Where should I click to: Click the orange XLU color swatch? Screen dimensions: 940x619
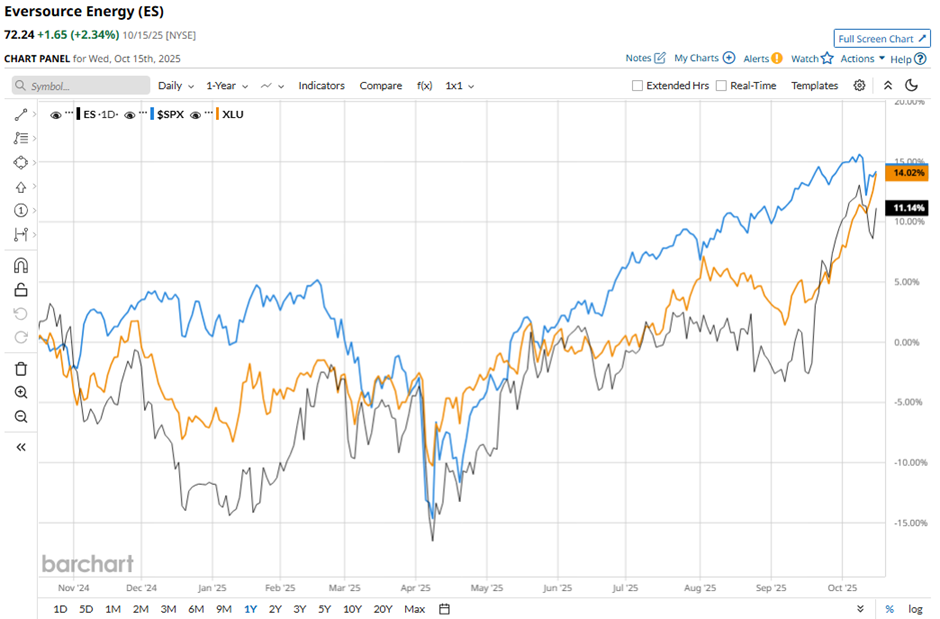pos(217,114)
